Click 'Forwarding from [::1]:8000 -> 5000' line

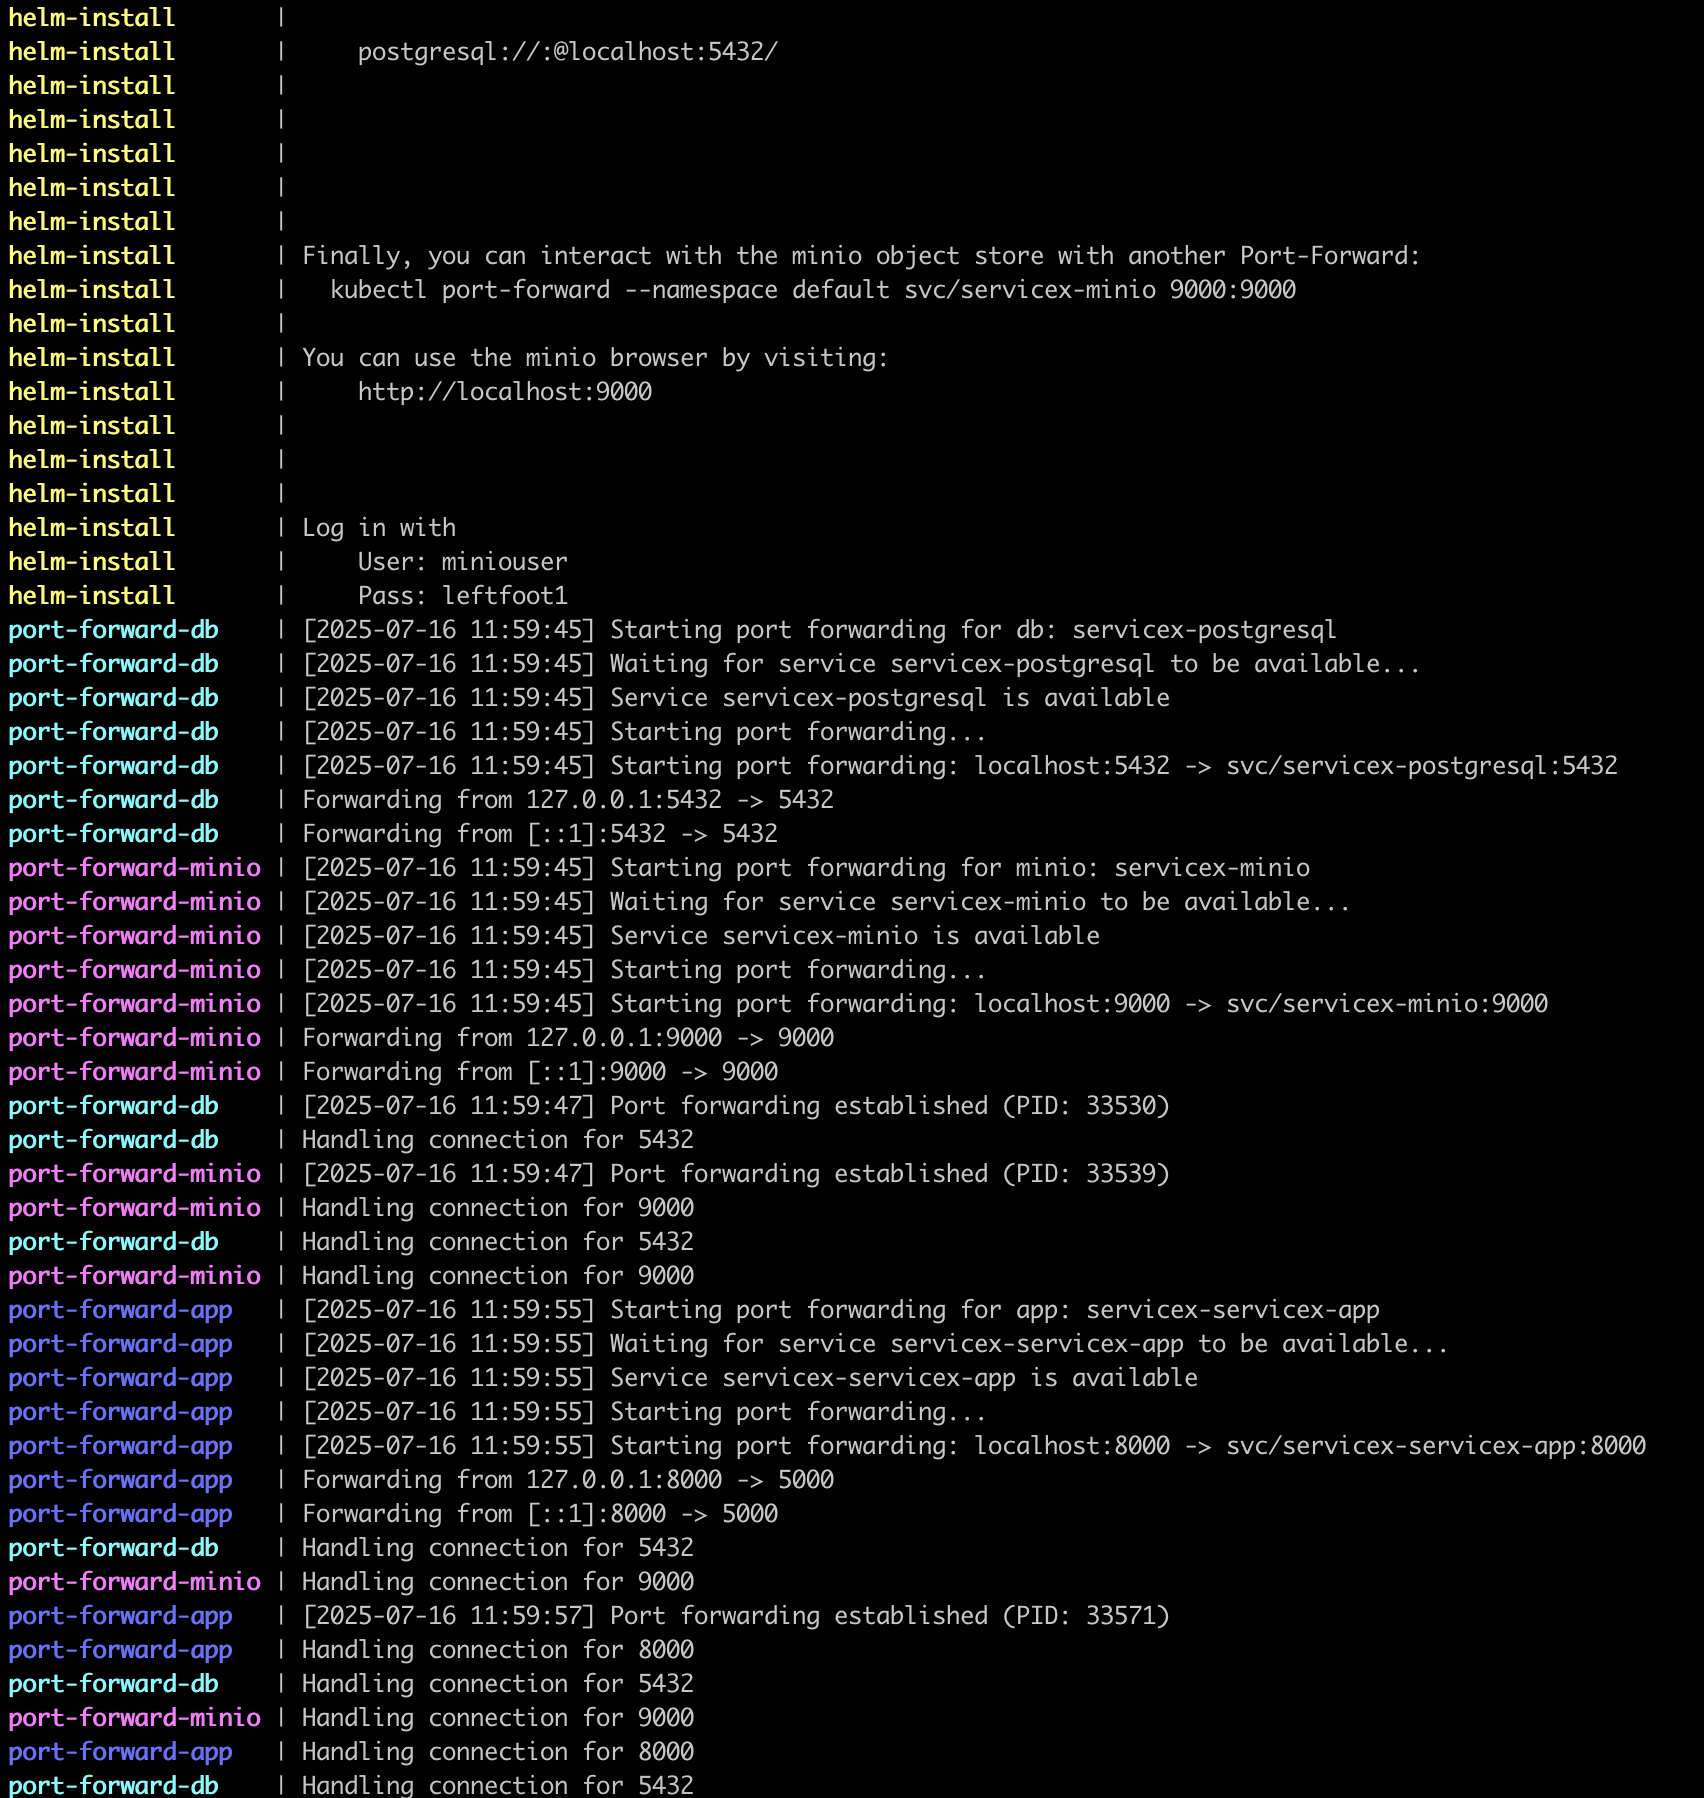(540, 1514)
